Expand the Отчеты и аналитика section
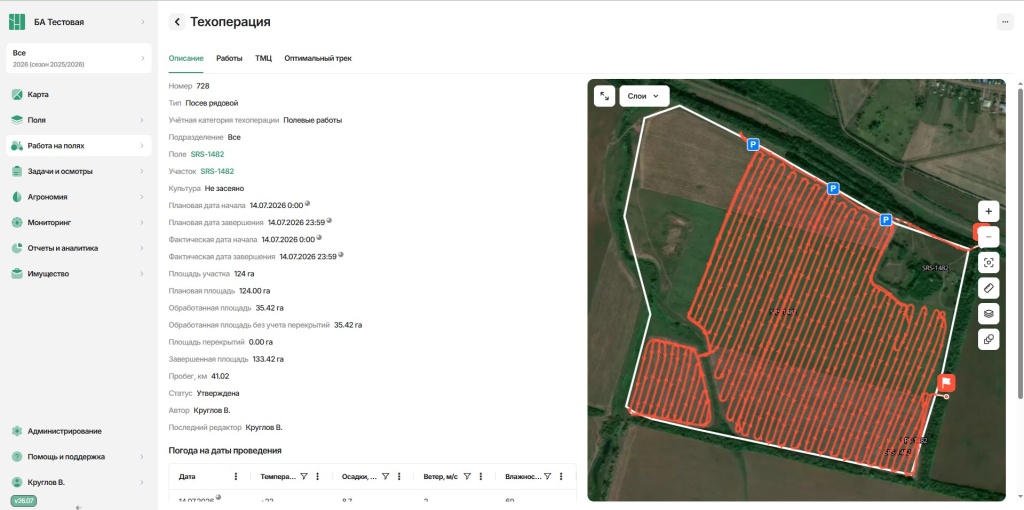Screen dimensions: 1024x510 [x=142, y=248]
